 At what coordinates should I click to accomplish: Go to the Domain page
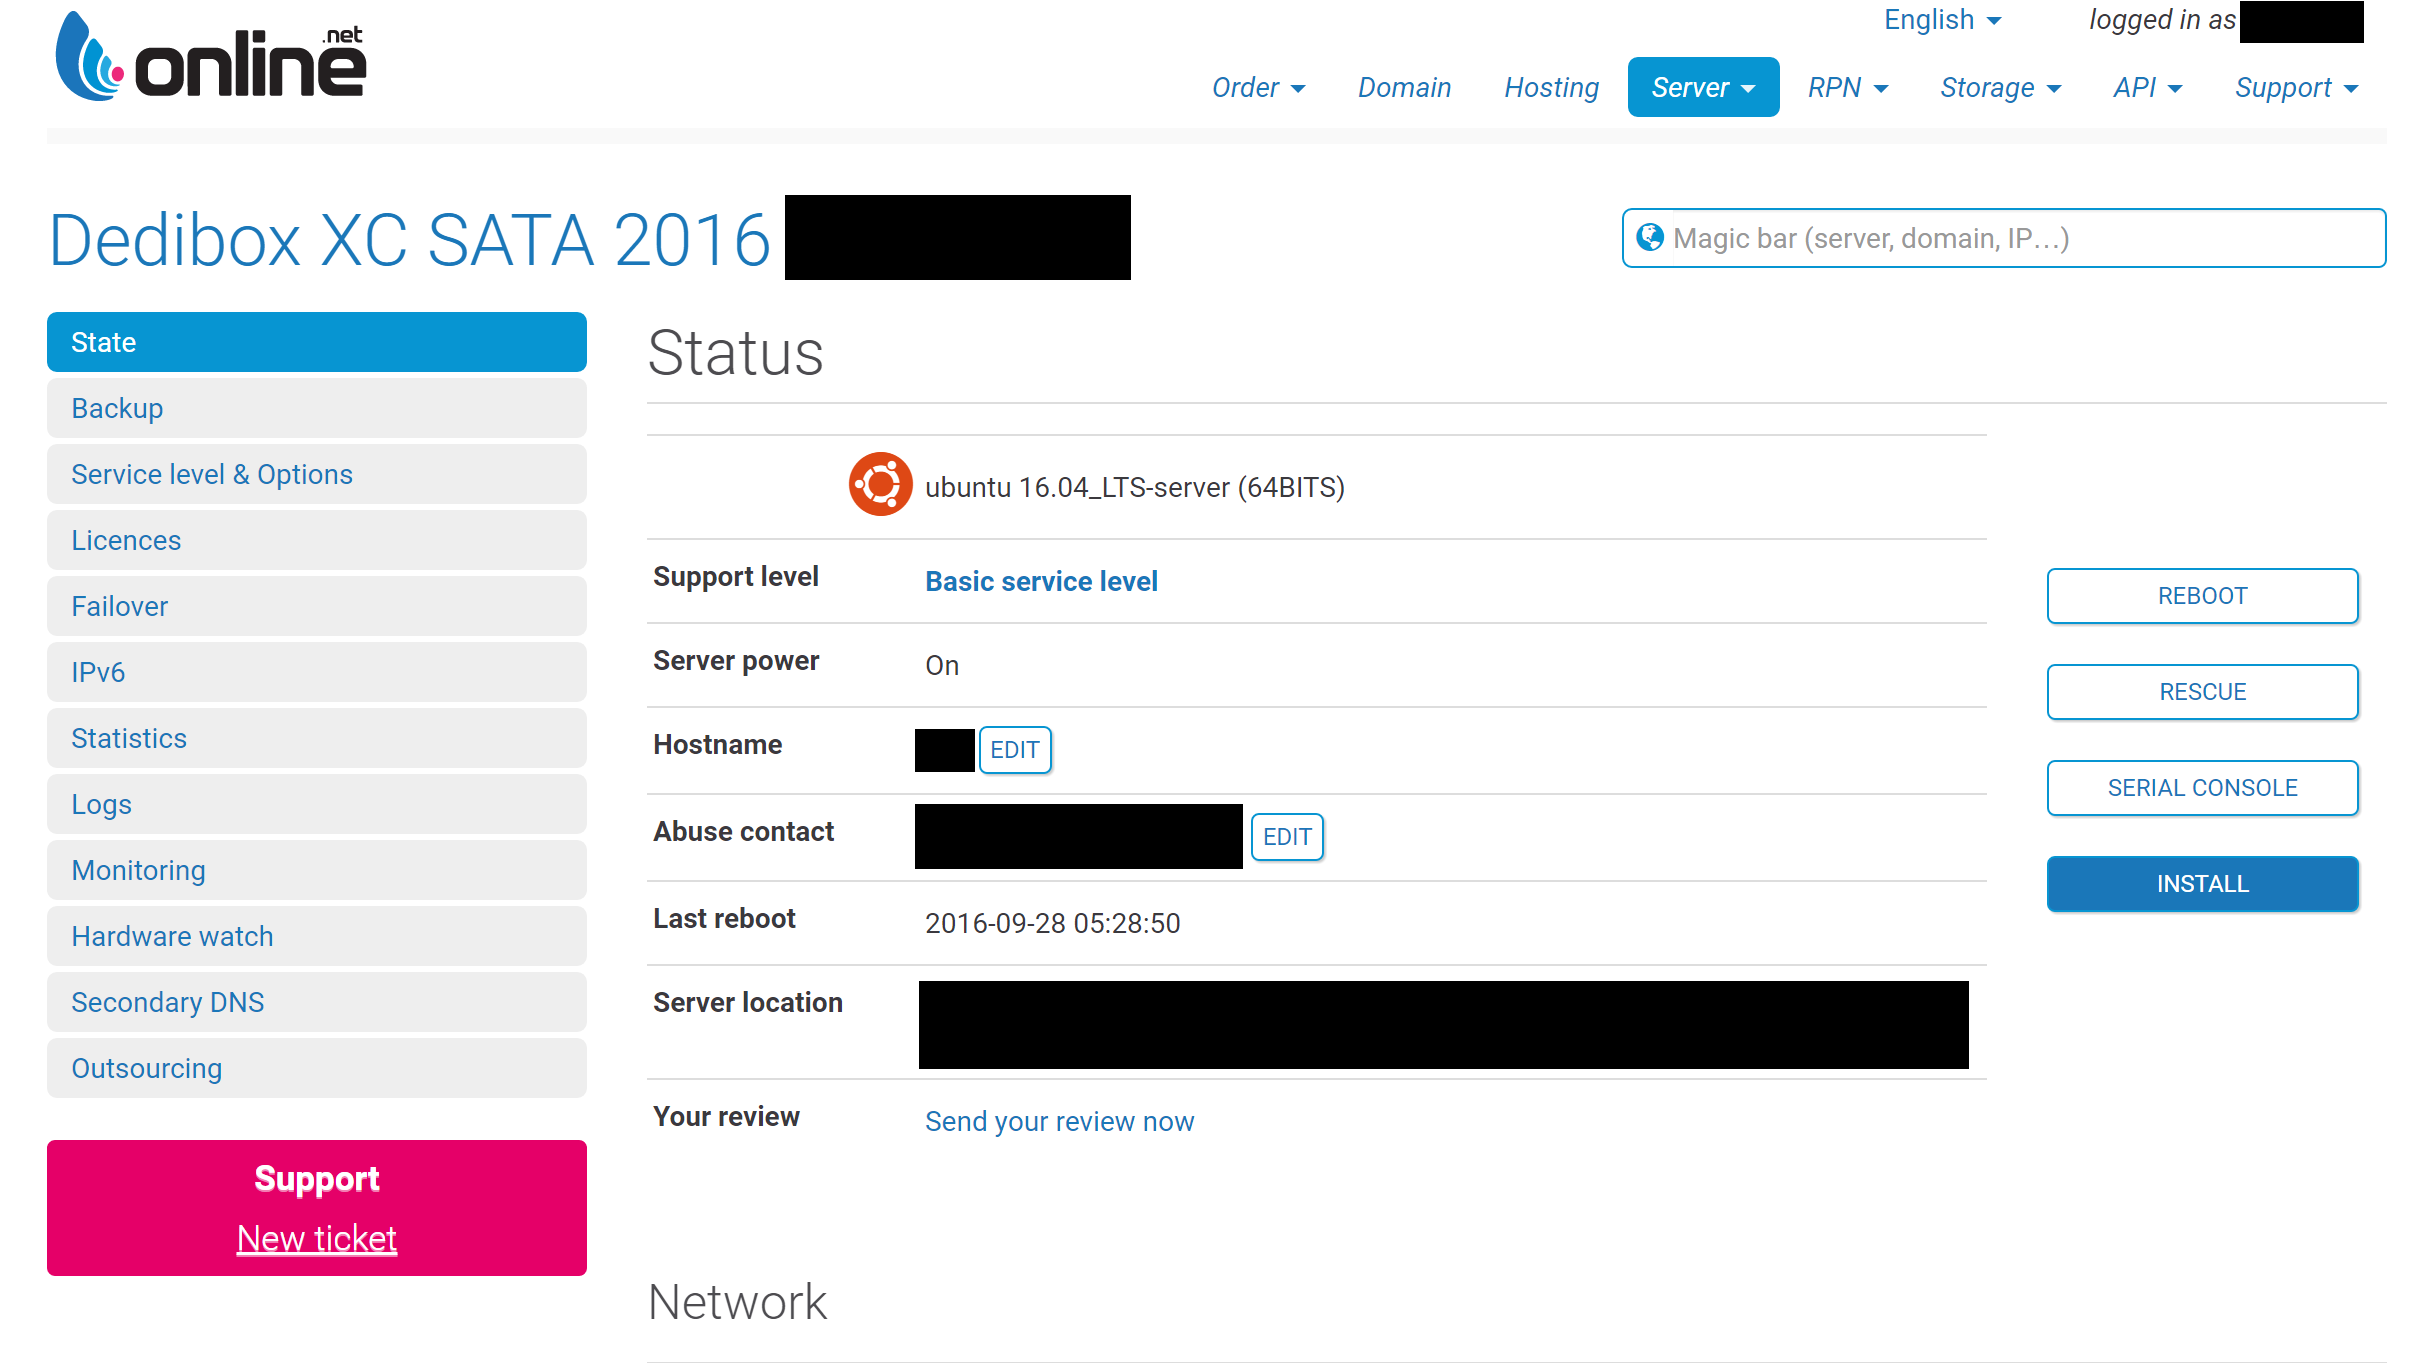tap(1404, 88)
